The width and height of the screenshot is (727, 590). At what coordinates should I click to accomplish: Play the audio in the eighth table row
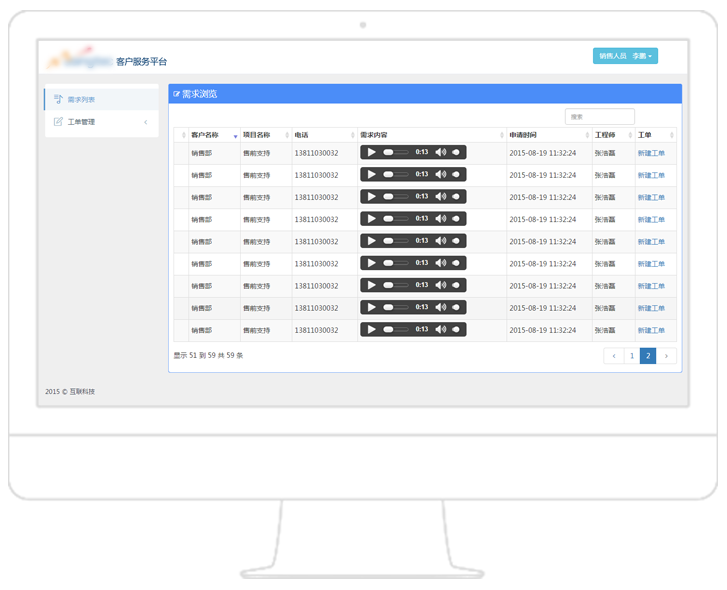[x=371, y=307]
